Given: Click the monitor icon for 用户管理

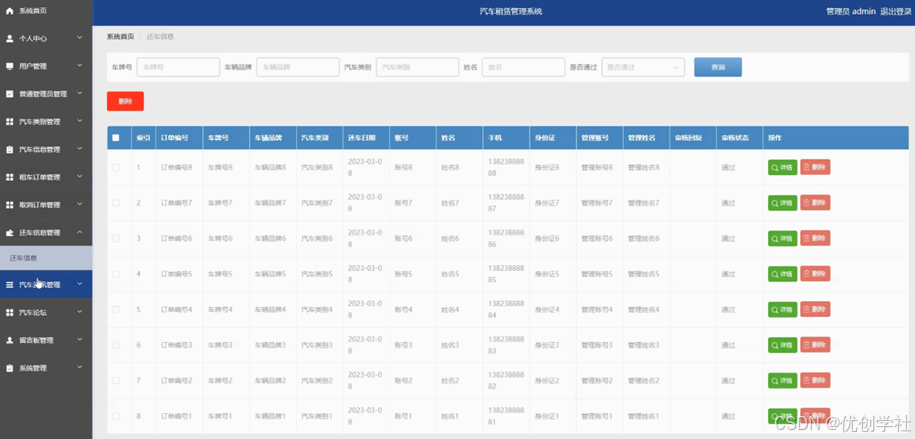Looking at the screenshot, I should tap(9, 66).
